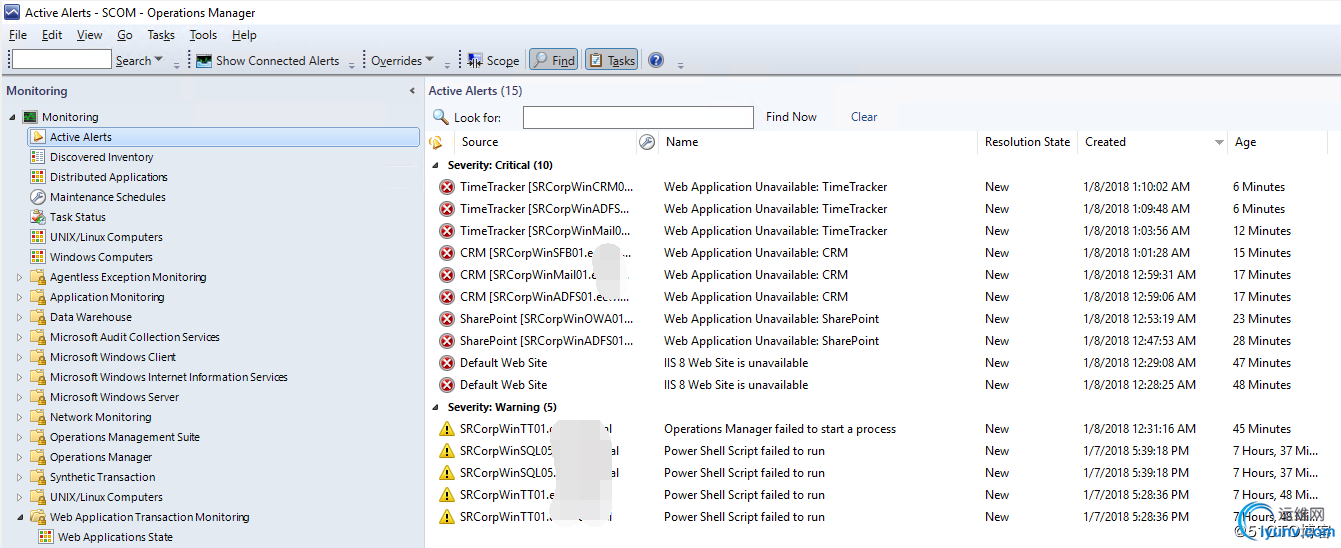Image resolution: width=1341 pixels, height=548 pixels.
Task: Open the Tasks menu
Action: (x=161, y=35)
